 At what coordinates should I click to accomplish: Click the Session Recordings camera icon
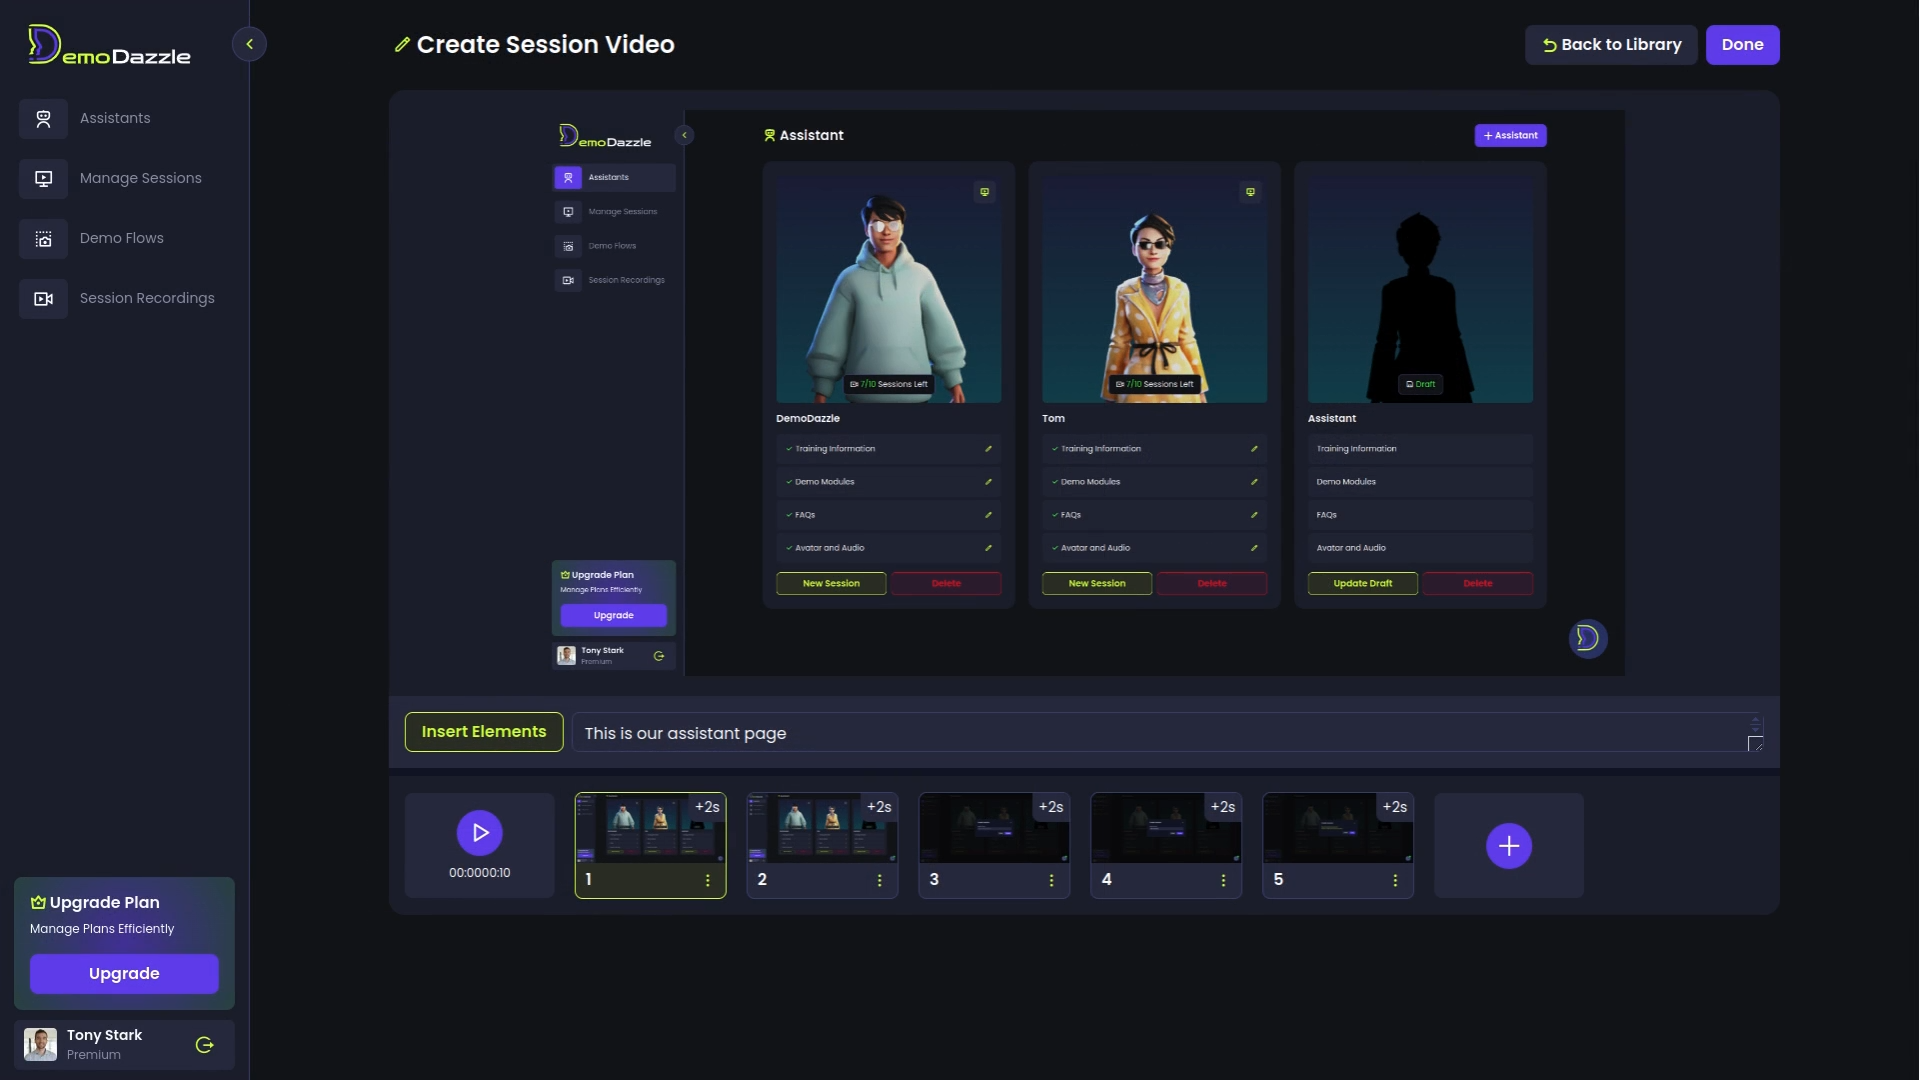[x=43, y=299]
